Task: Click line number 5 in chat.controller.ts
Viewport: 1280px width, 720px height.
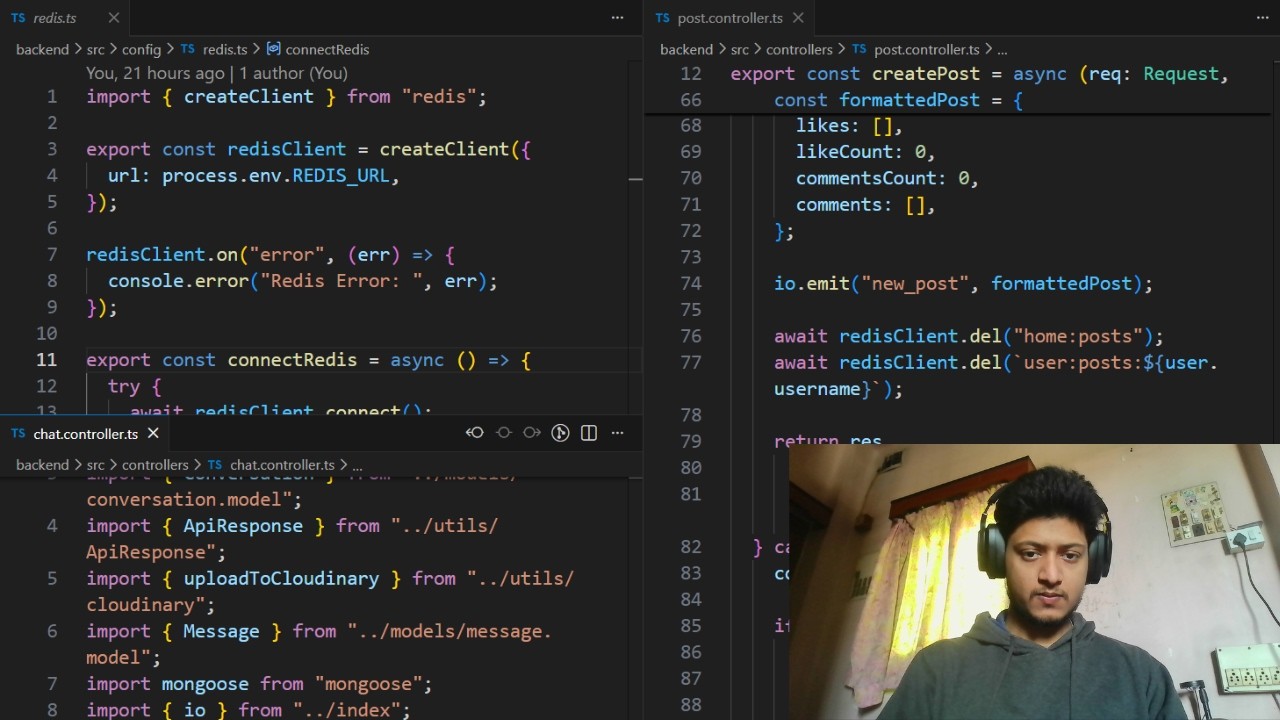Action: pyautogui.click(x=52, y=579)
